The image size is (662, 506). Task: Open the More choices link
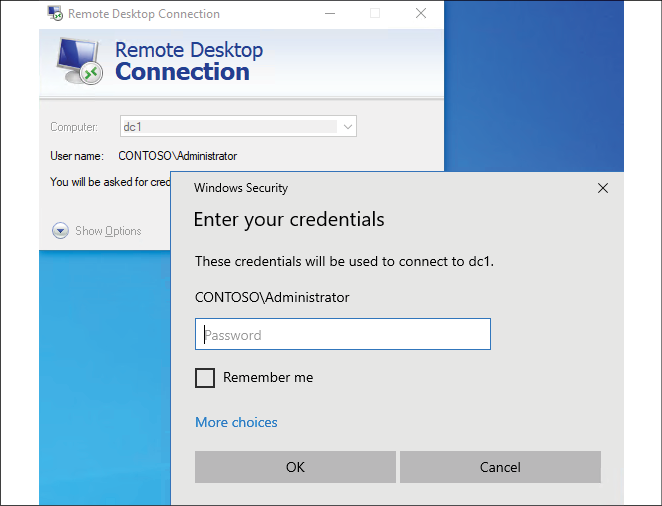pos(236,422)
